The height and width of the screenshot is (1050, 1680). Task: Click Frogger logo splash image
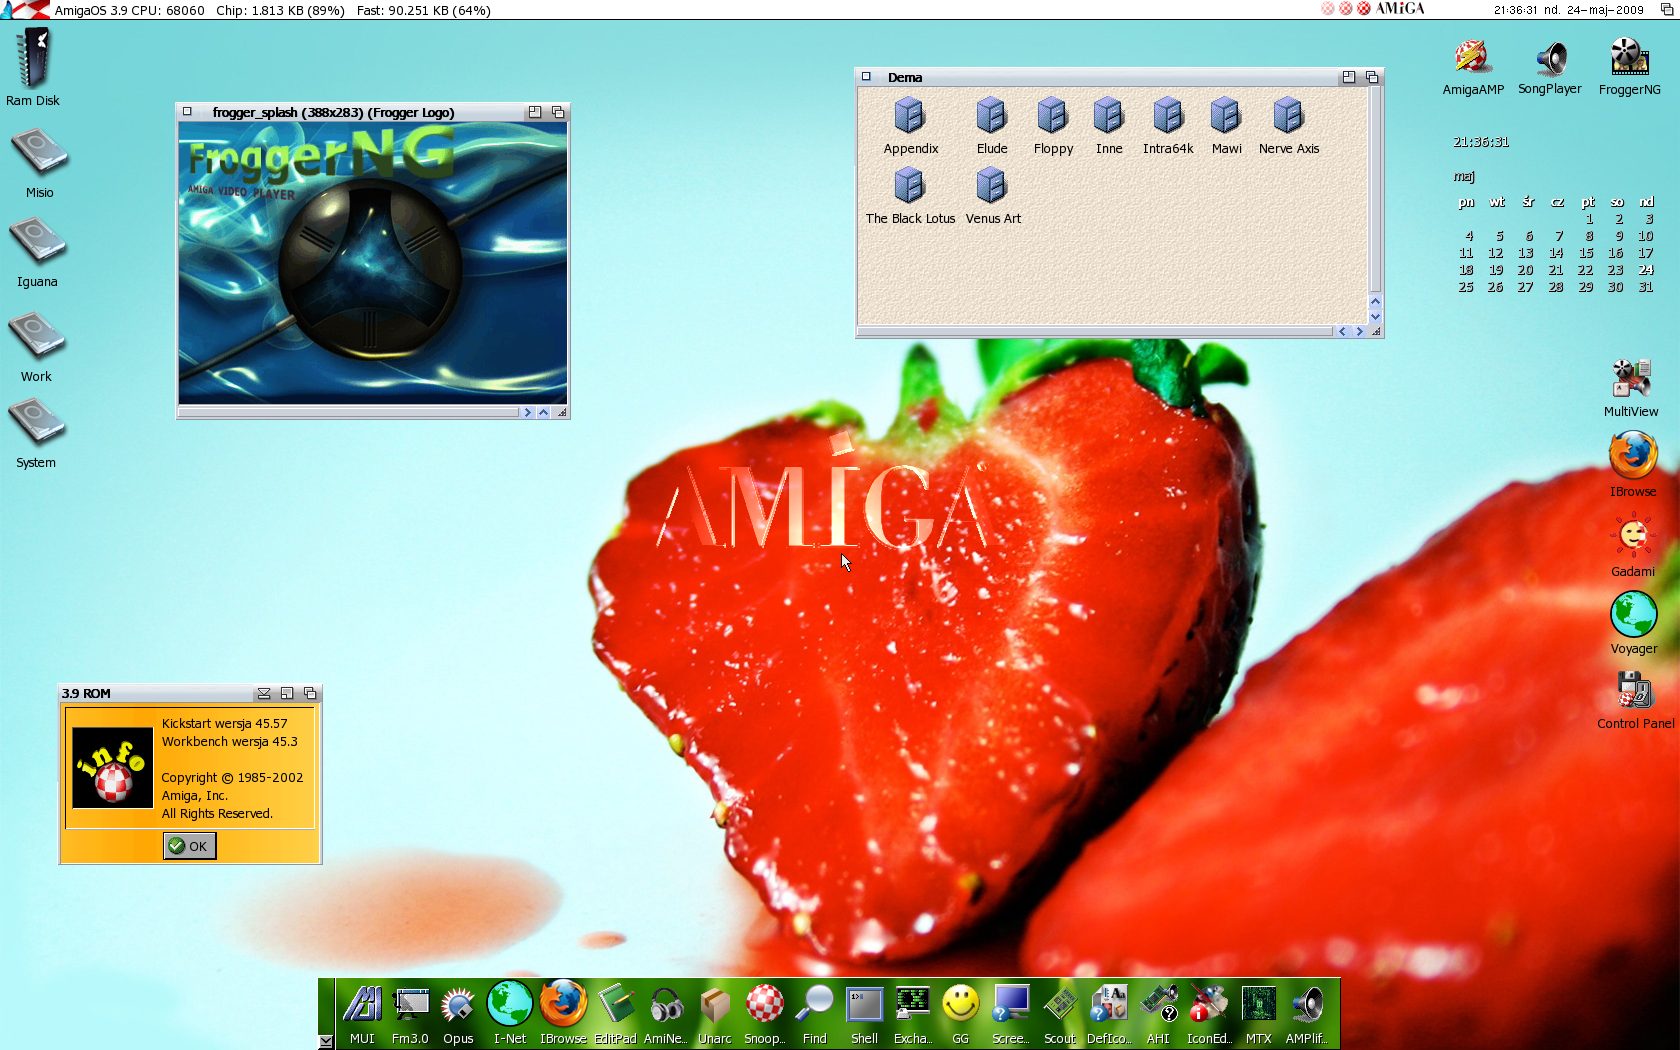[x=373, y=264]
